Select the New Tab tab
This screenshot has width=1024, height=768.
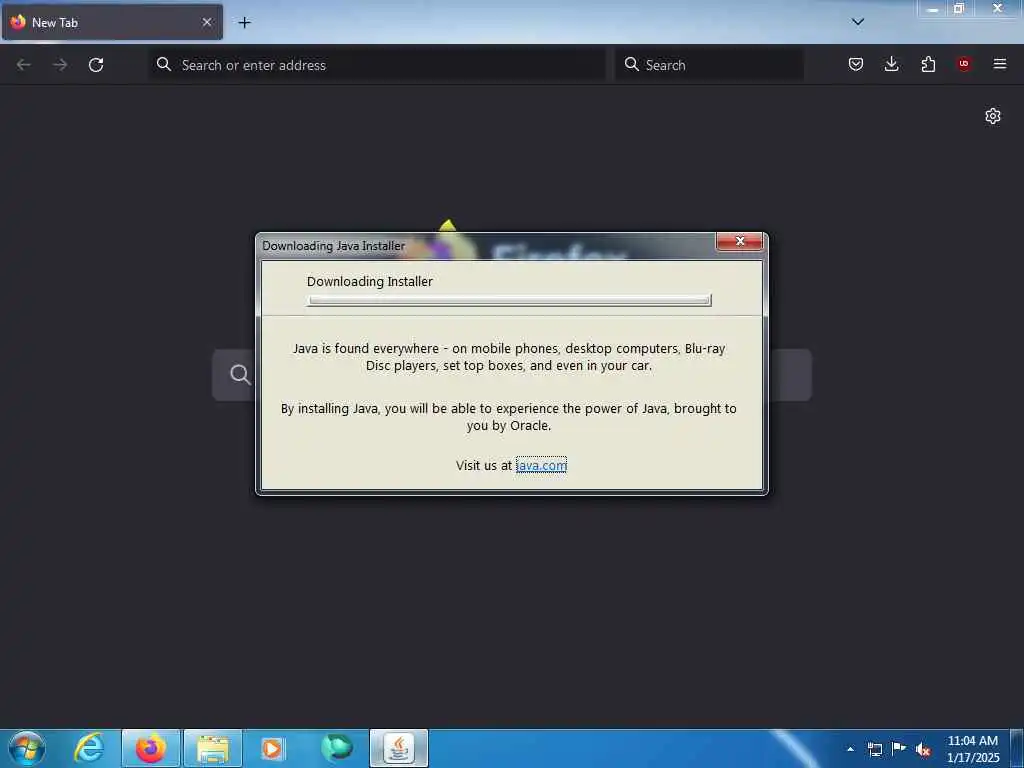click(x=112, y=22)
